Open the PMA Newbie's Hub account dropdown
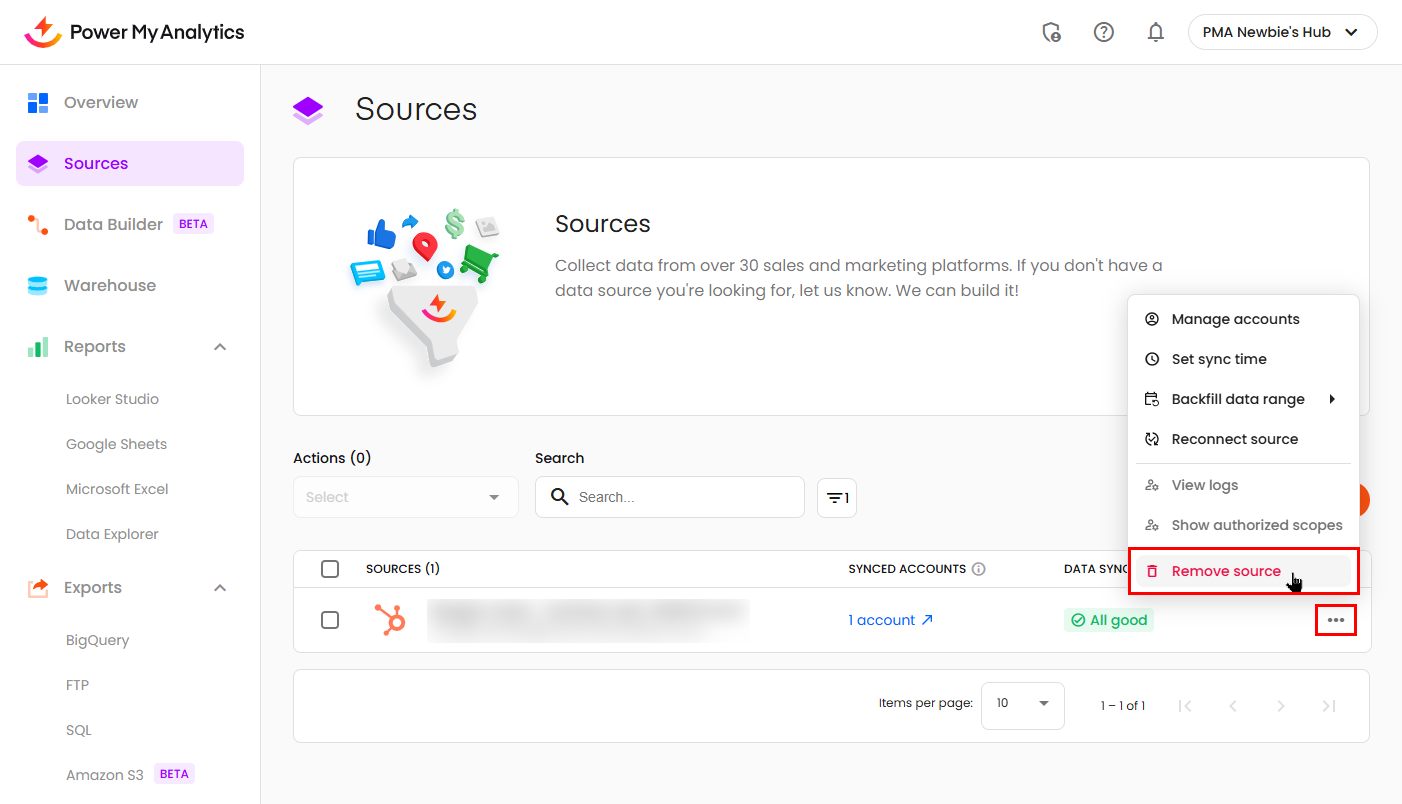This screenshot has width=1402, height=804. pos(1282,32)
